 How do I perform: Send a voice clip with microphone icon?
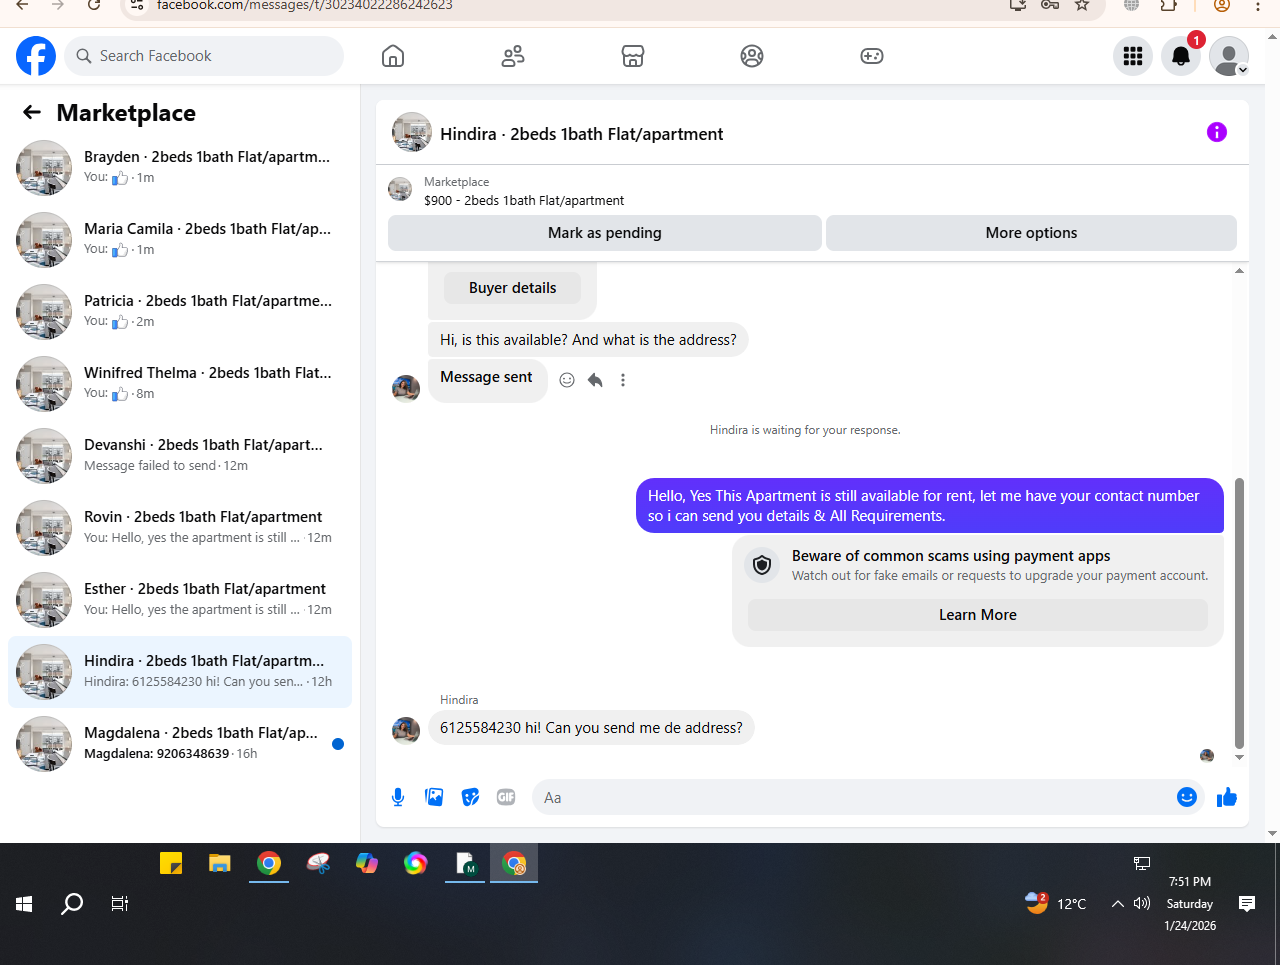click(x=398, y=797)
